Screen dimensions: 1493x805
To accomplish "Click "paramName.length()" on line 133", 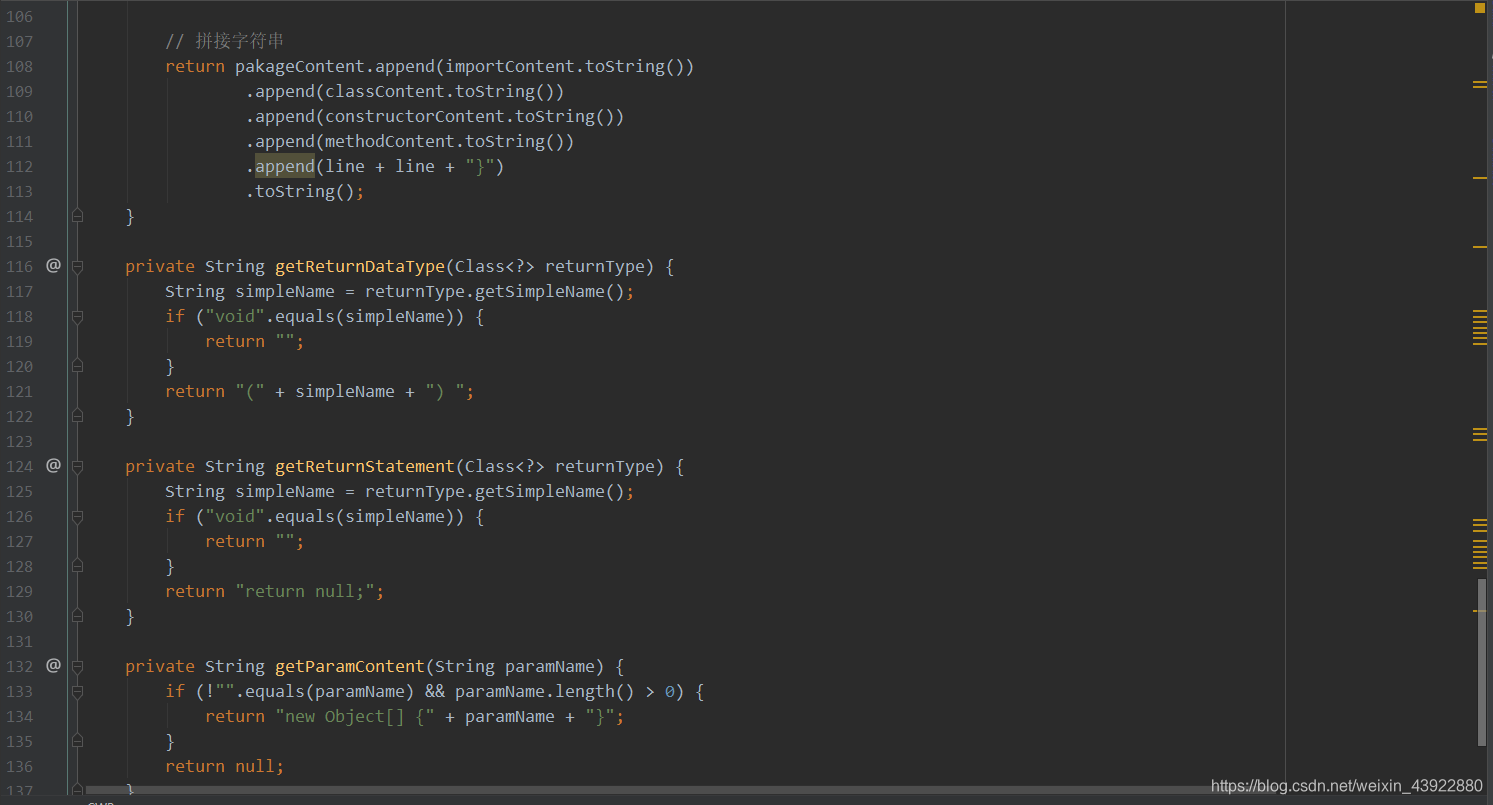I will click(545, 691).
